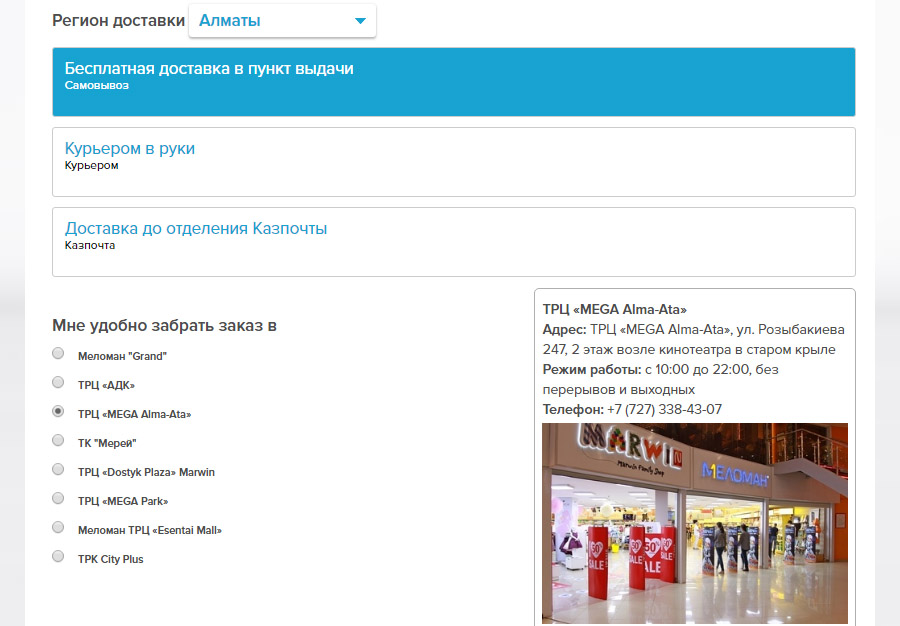
Task: Click the dropdown arrow next to Алматы
Action: (x=360, y=21)
